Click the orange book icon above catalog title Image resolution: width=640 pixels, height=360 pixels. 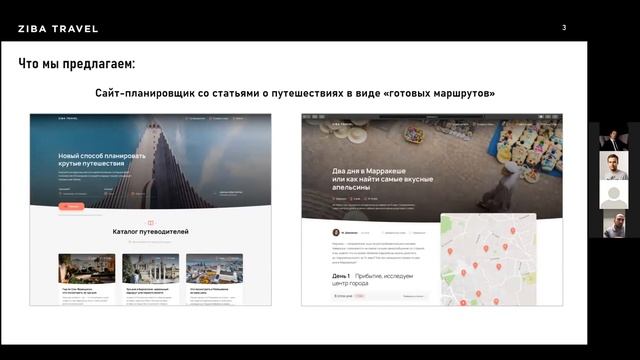(151, 222)
